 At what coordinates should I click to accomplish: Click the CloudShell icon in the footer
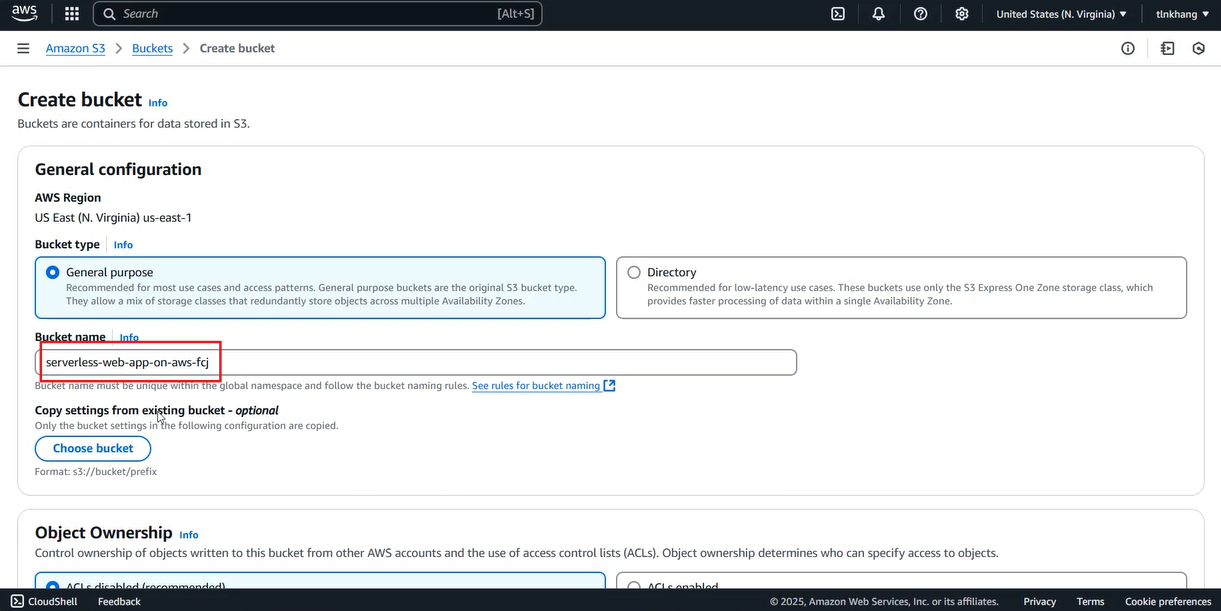coord(17,601)
